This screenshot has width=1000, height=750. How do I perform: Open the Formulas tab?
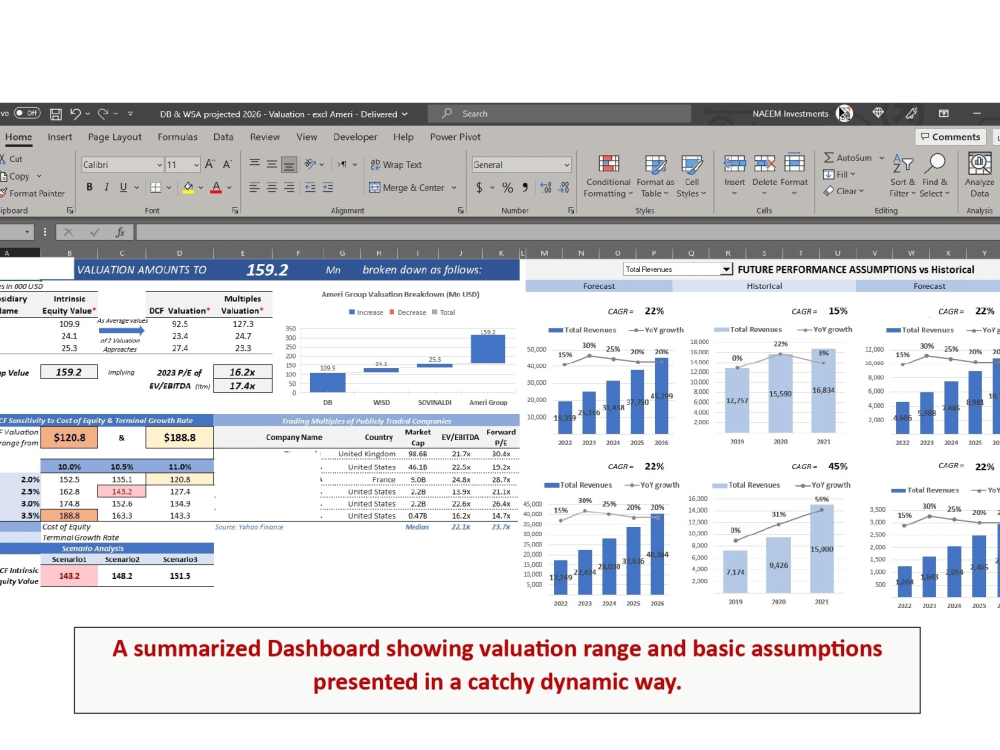(x=177, y=136)
